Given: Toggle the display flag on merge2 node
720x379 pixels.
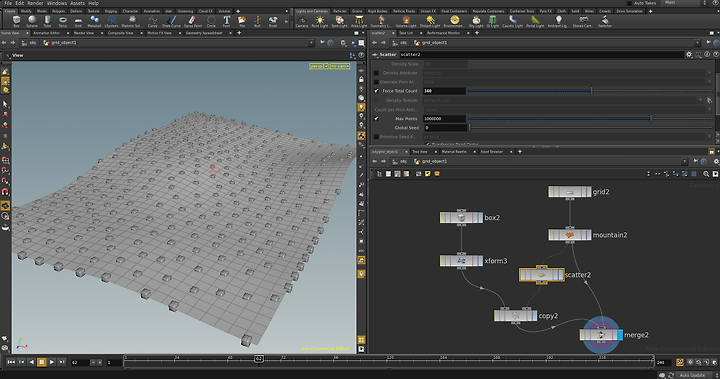Looking at the screenshot, I should 620,335.
